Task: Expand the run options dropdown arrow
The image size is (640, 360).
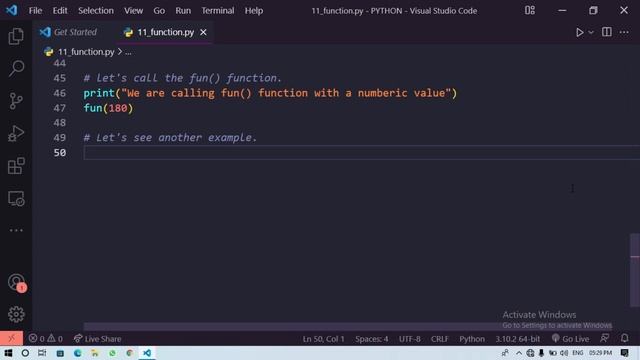Action: click(x=591, y=33)
